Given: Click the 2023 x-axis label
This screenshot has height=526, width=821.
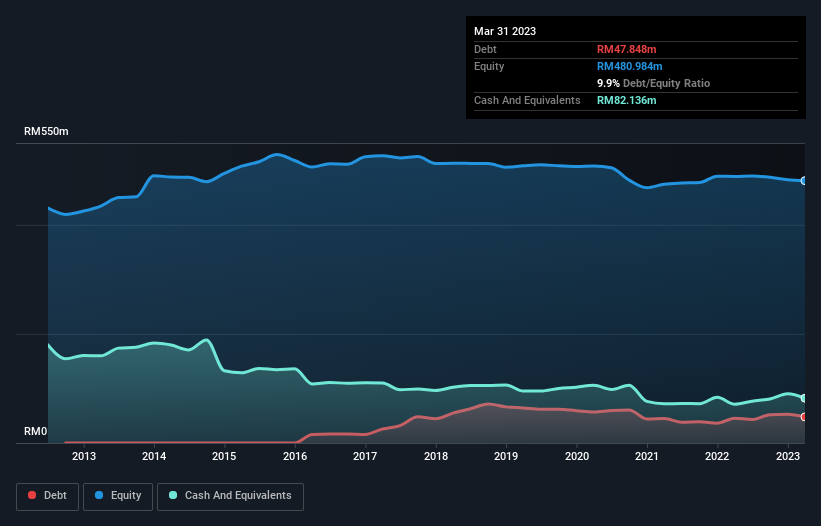Looking at the screenshot, I should [787, 456].
